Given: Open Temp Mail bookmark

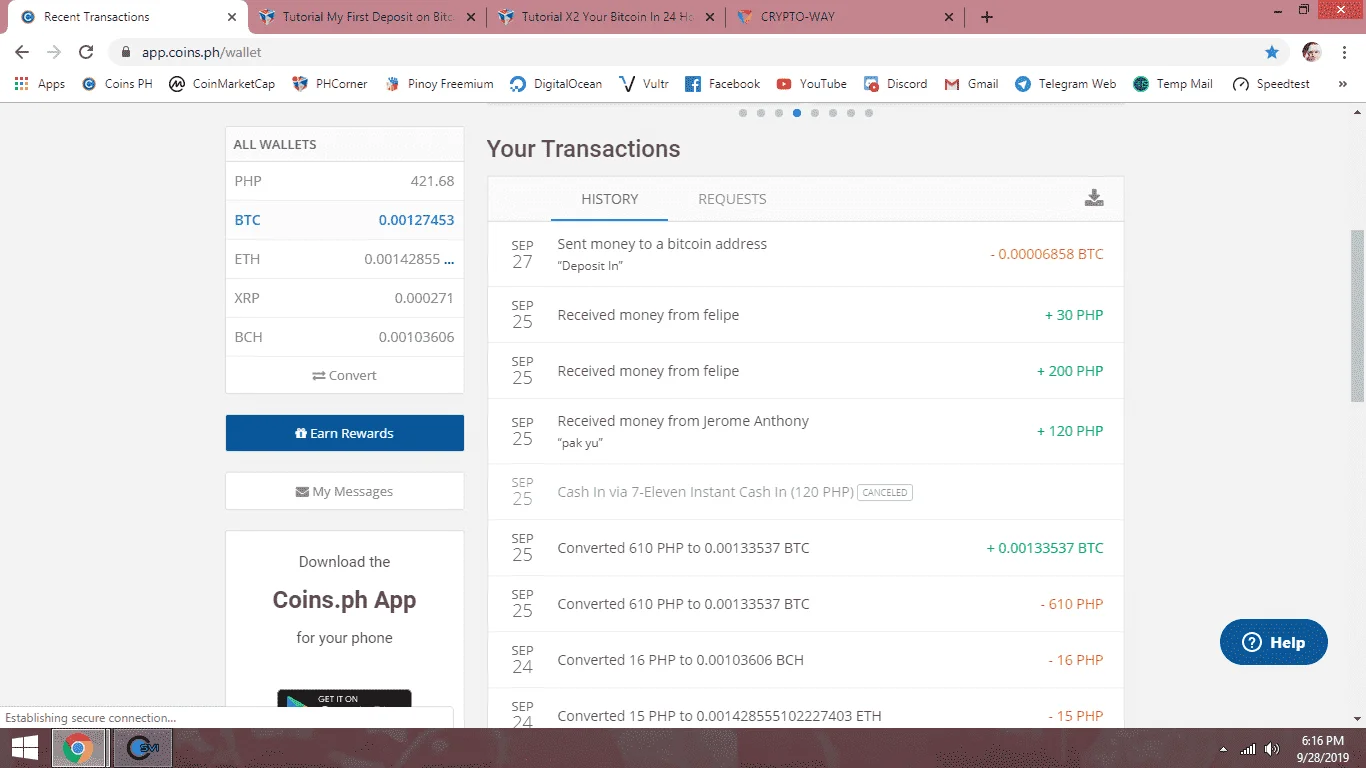Looking at the screenshot, I should 1173,84.
